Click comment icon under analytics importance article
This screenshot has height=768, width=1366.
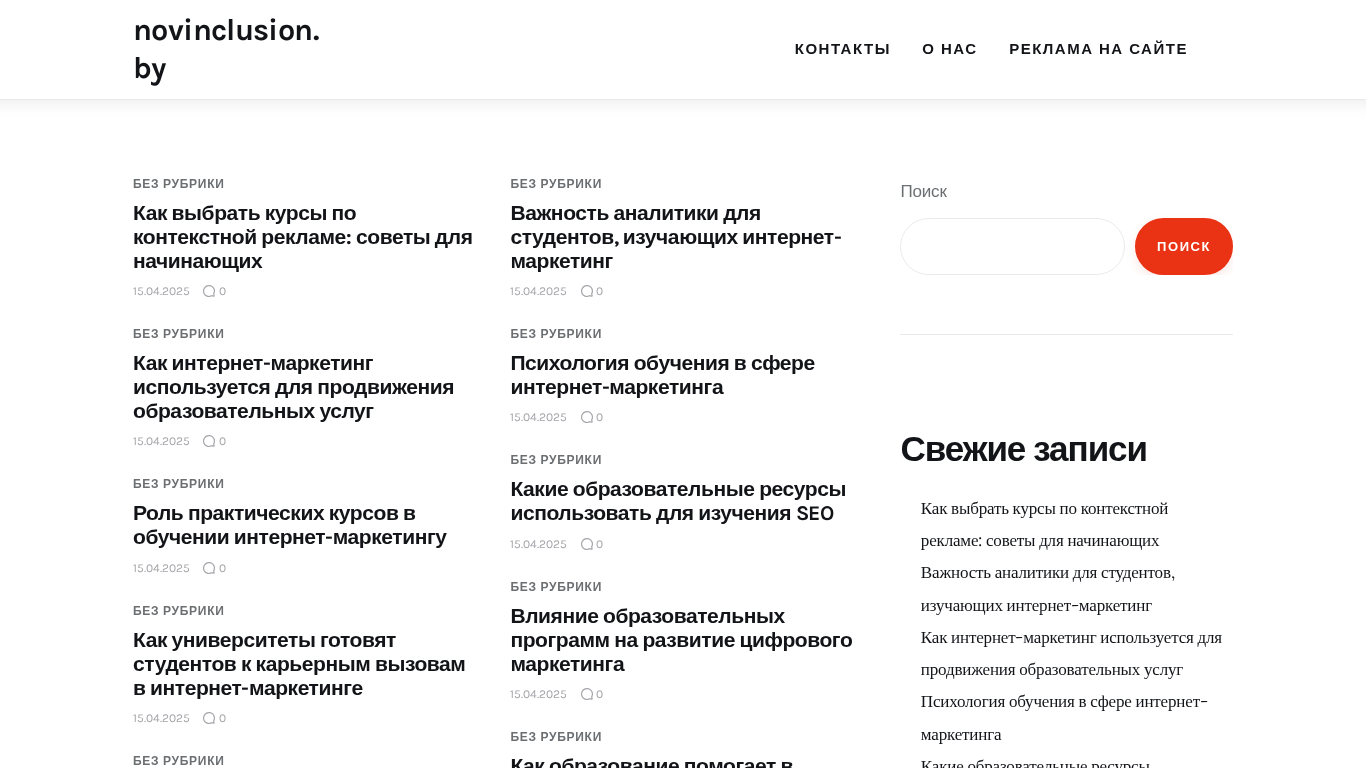click(587, 291)
